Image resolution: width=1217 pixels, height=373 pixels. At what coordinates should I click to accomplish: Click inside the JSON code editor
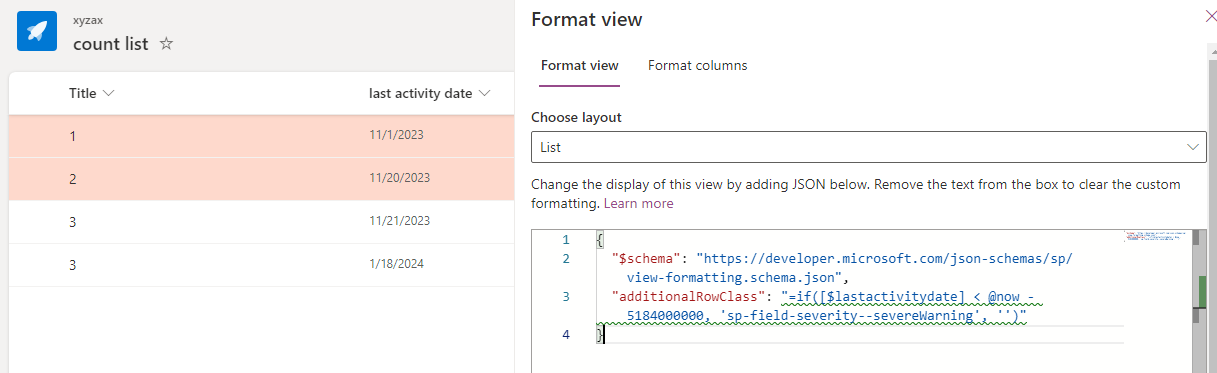(x=860, y=300)
